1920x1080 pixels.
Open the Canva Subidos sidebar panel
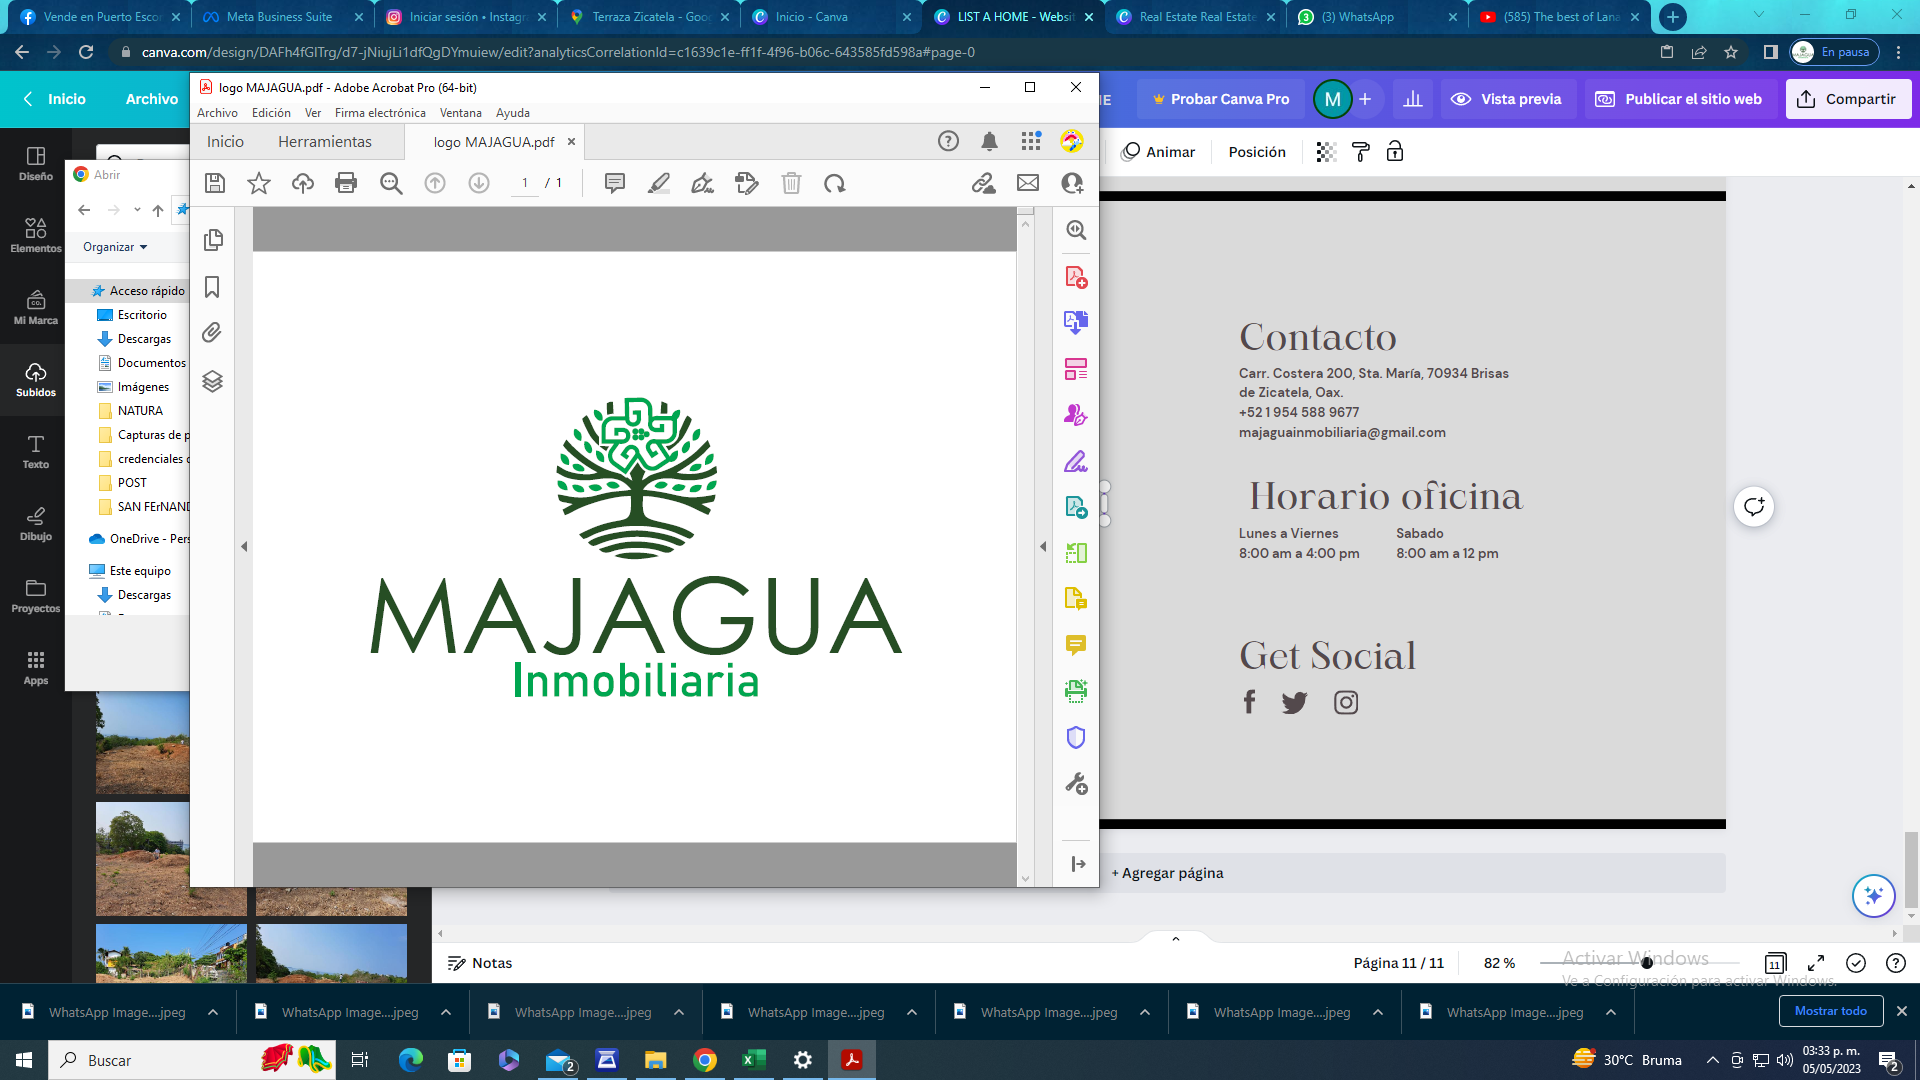[36, 380]
